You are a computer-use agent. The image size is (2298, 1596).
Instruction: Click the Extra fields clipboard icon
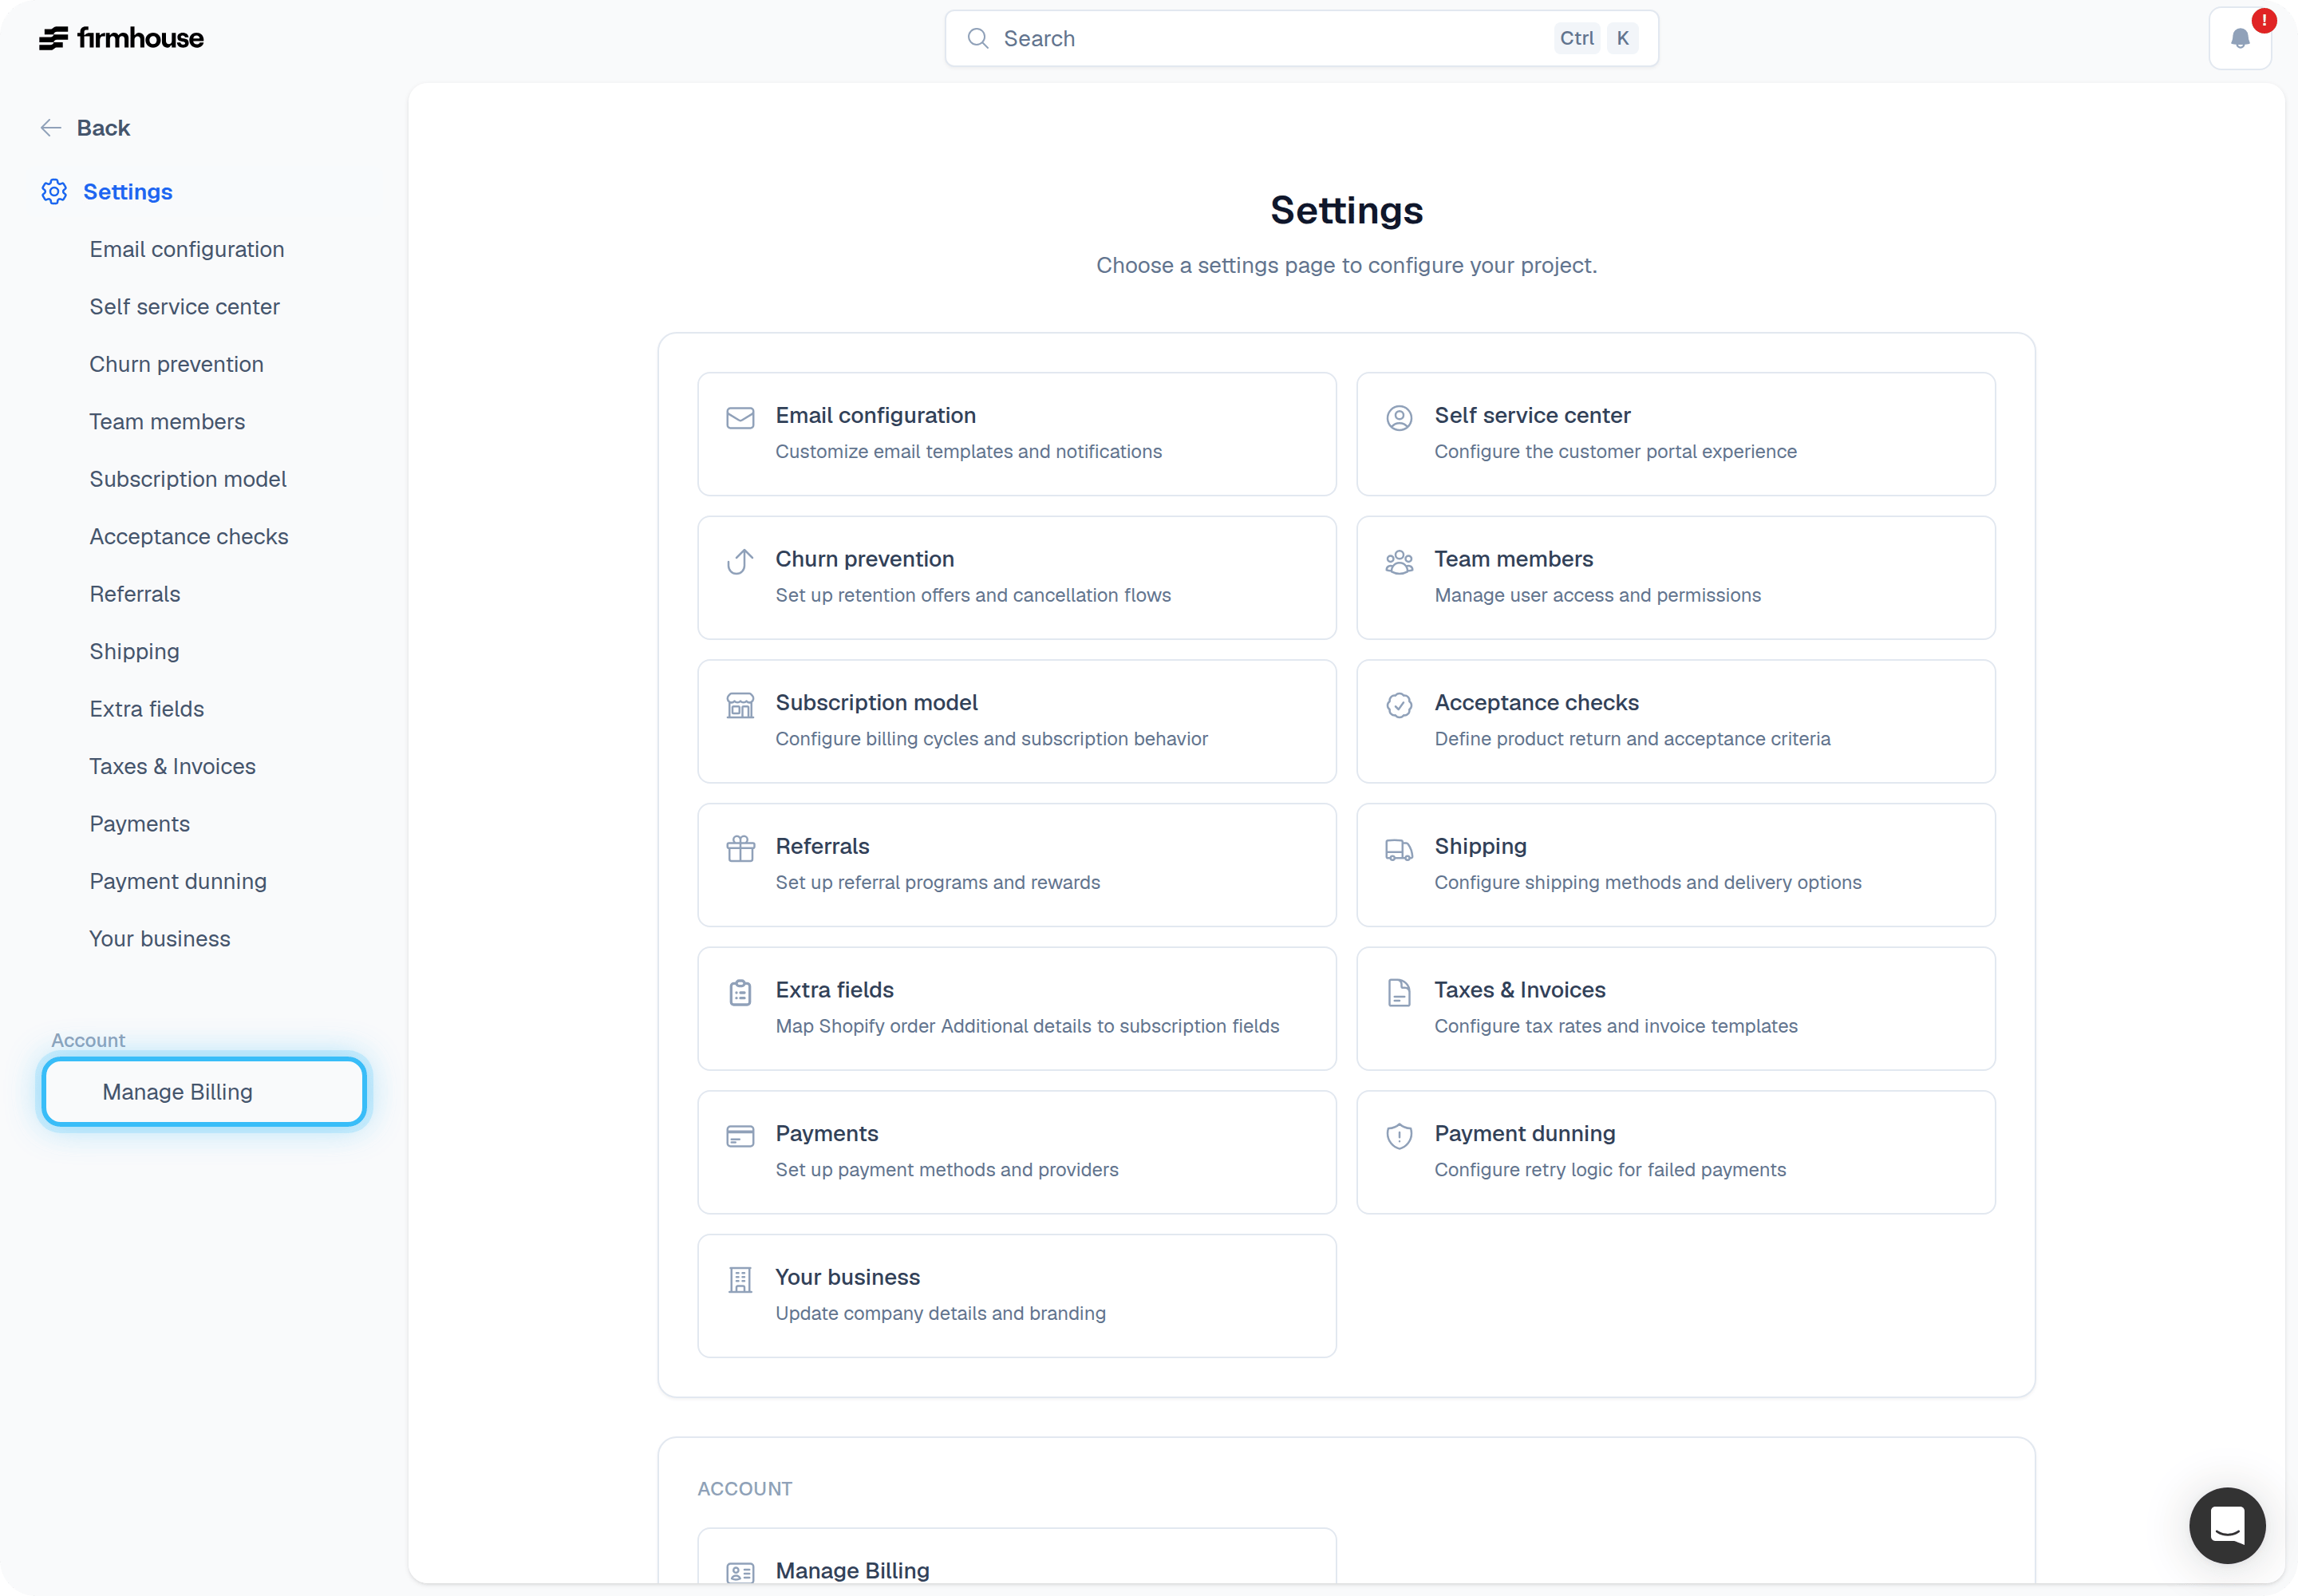(740, 993)
